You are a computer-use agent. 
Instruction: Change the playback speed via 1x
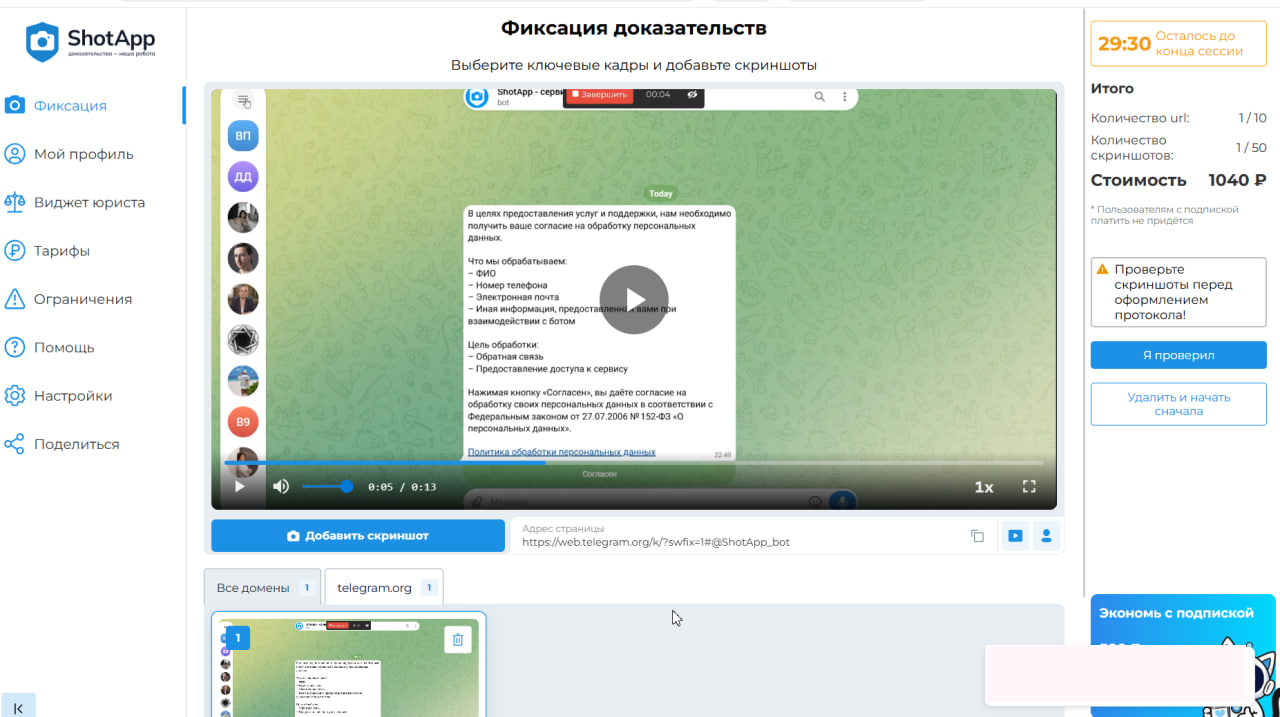click(x=984, y=487)
